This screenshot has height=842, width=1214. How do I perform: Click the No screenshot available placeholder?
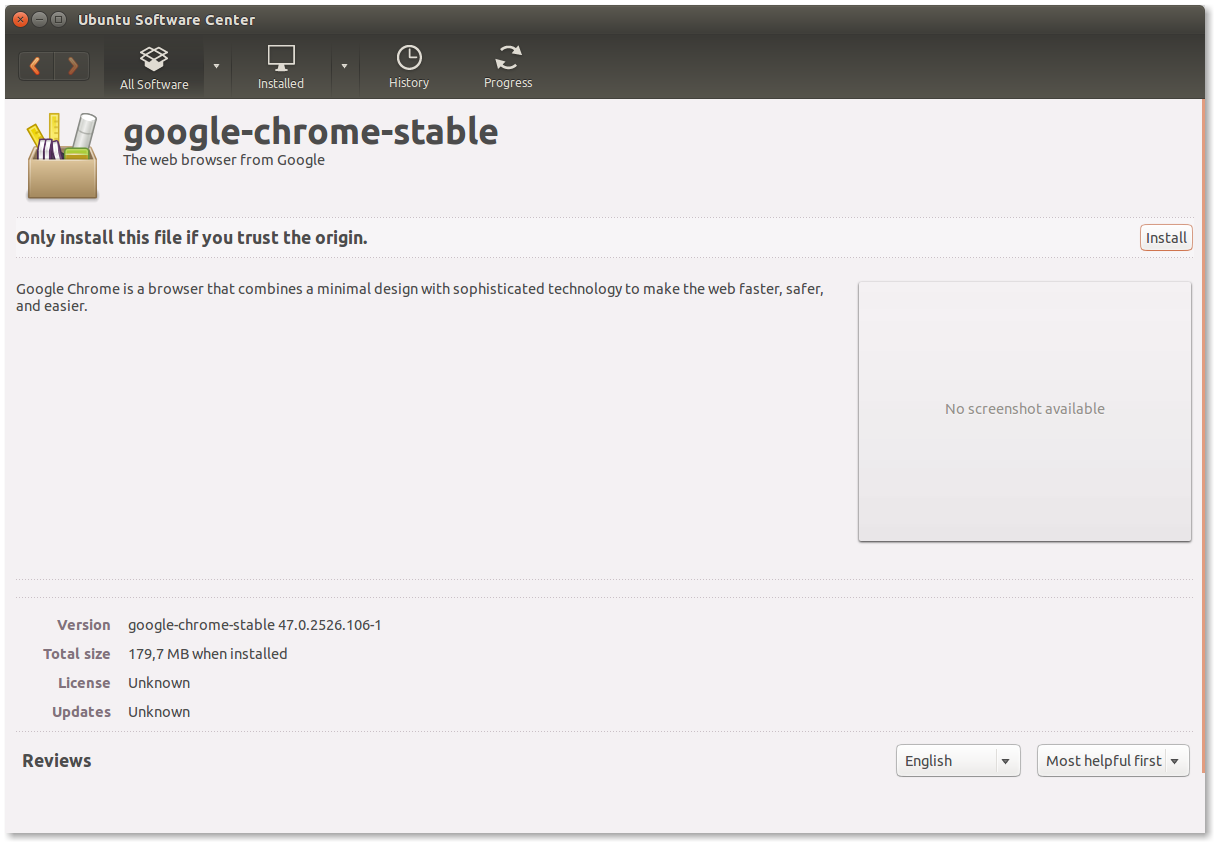click(x=1024, y=408)
